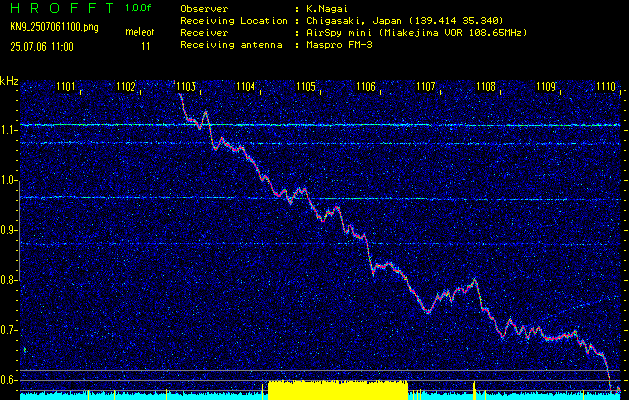Click the HROFFT program title text
The image size is (629, 400).
point(63,8)
